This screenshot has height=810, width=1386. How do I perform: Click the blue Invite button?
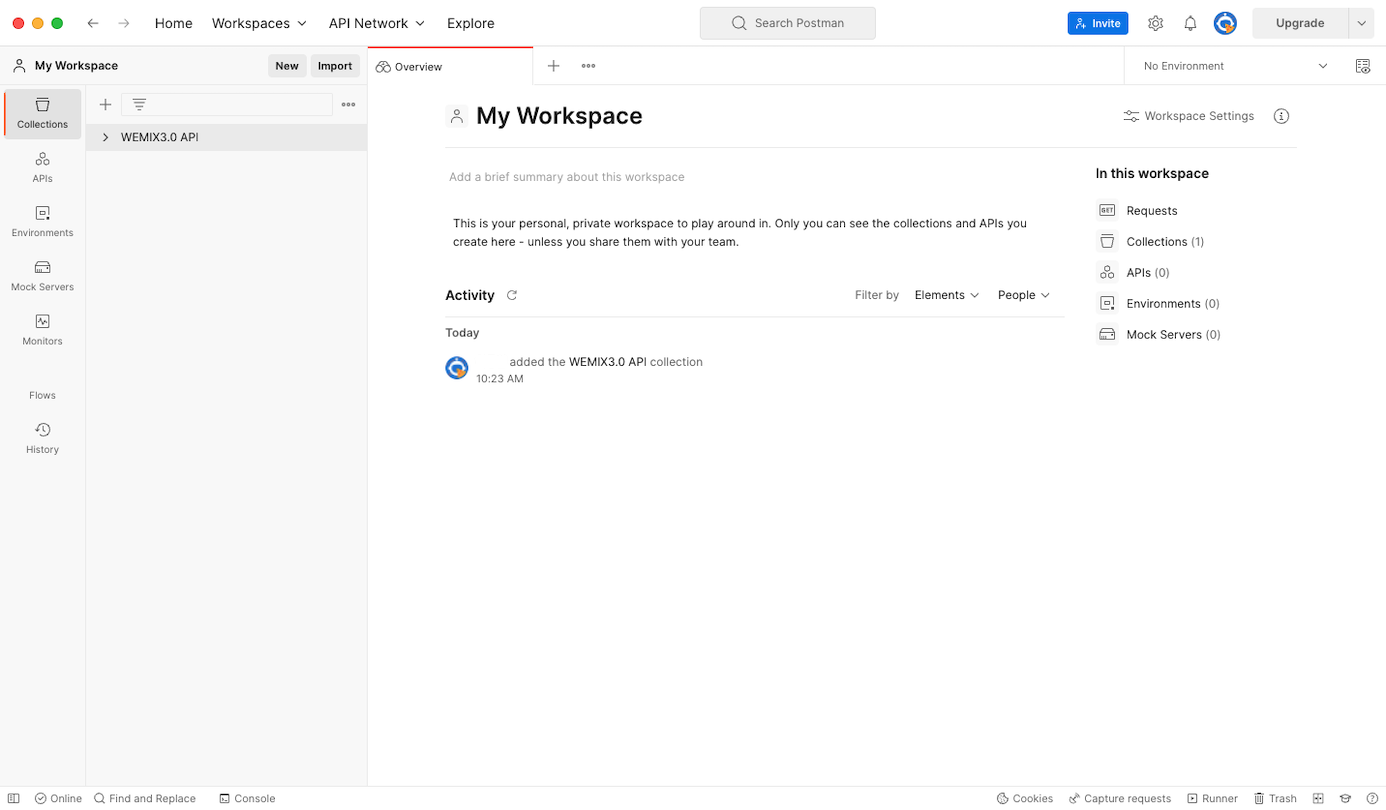tap(1097, 23)
